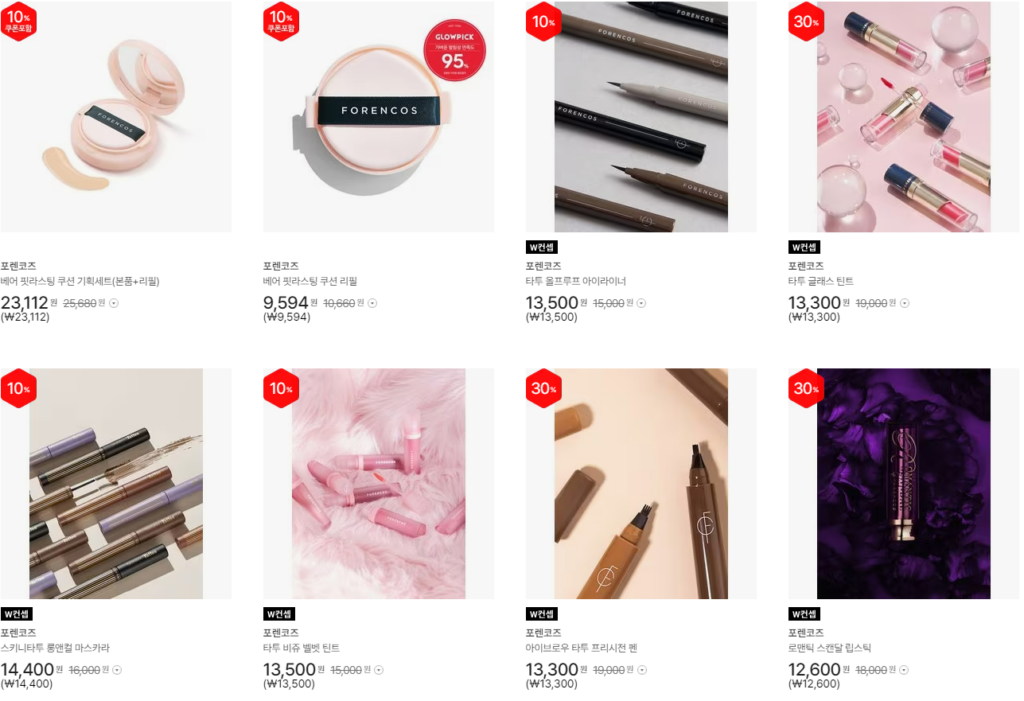1024x701 pixels.
Task: Click the GLOWPICK 95% red badge
Action: coord(455,50)
